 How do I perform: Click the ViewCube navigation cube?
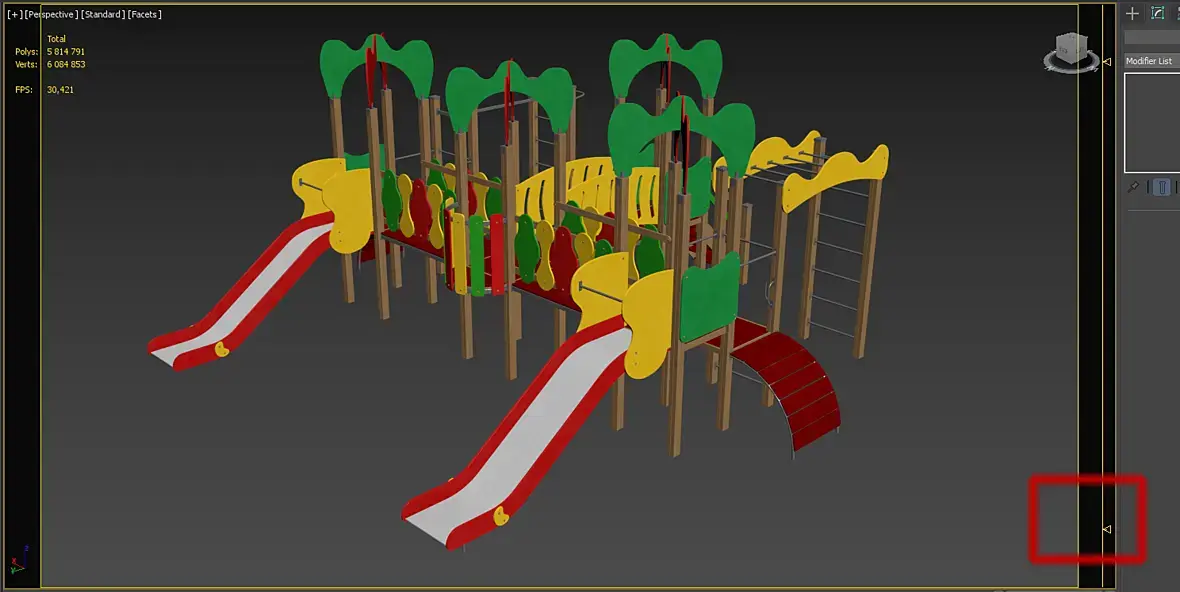(x=1071, y=48)
